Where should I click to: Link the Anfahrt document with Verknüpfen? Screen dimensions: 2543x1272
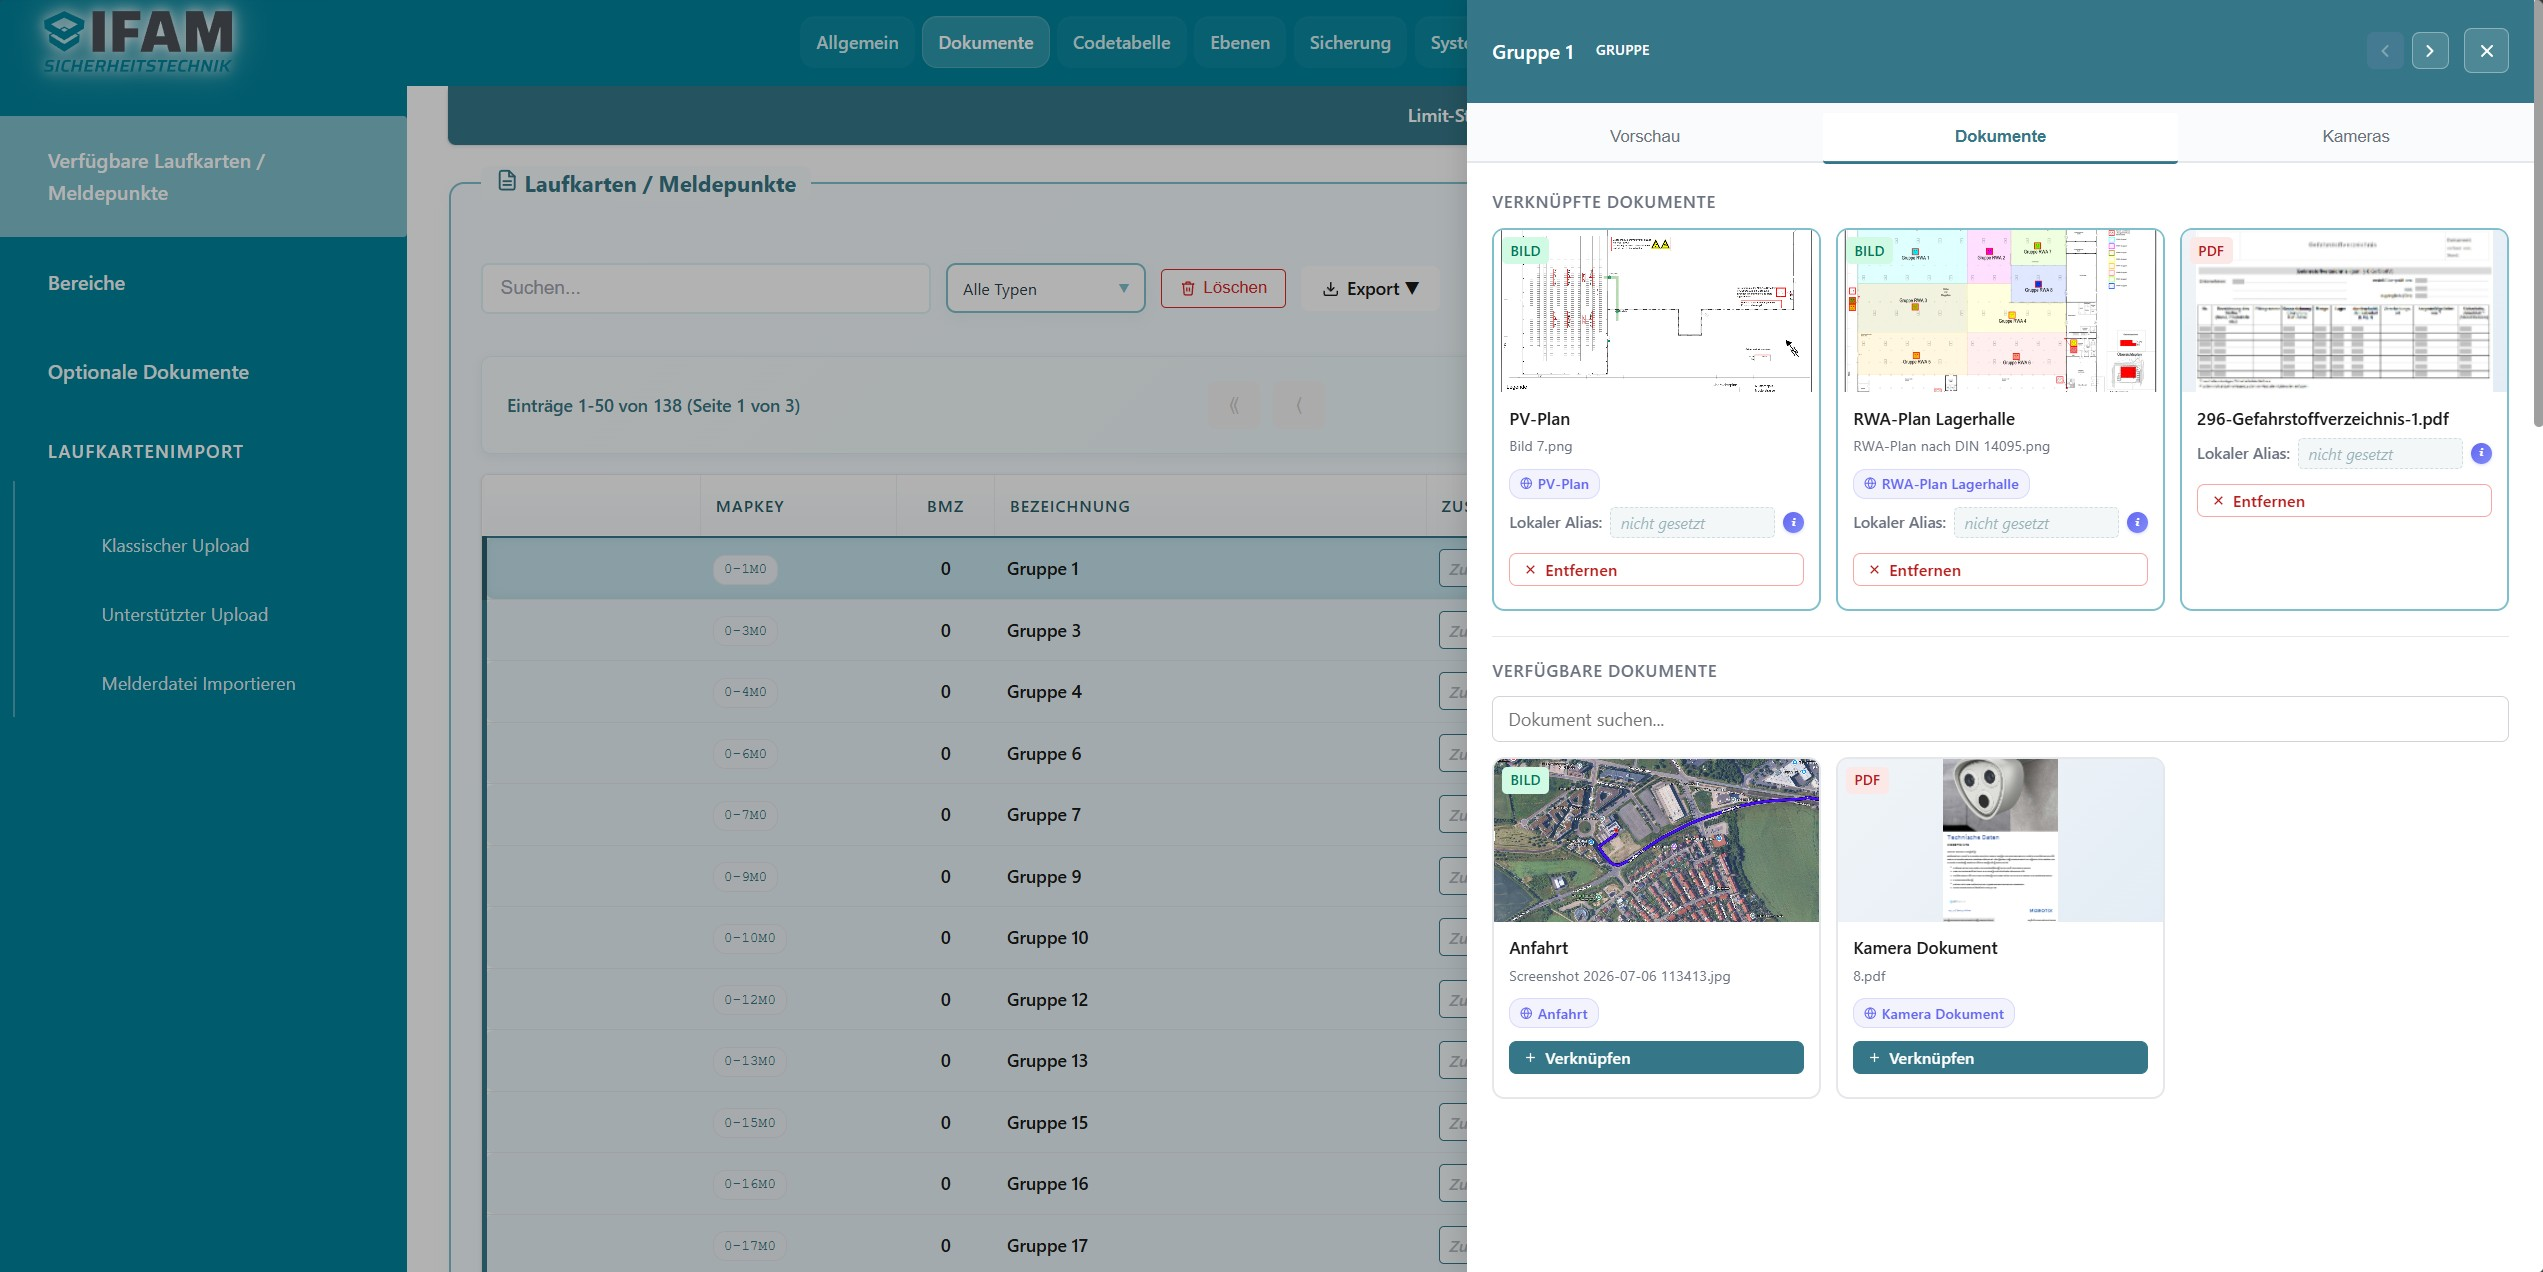1656,1058
